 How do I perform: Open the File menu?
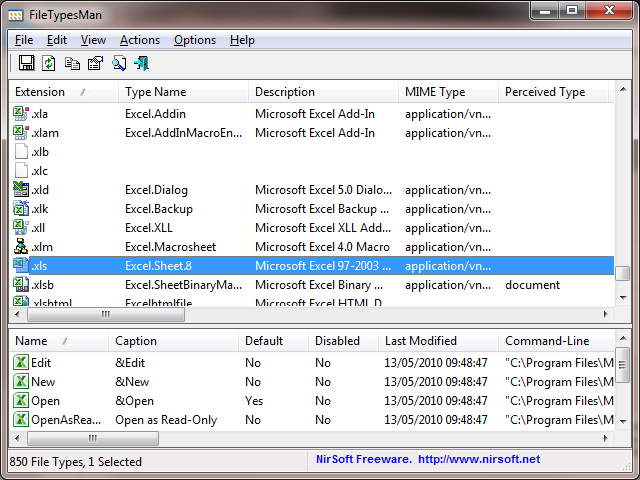click(x=24, y=40)
